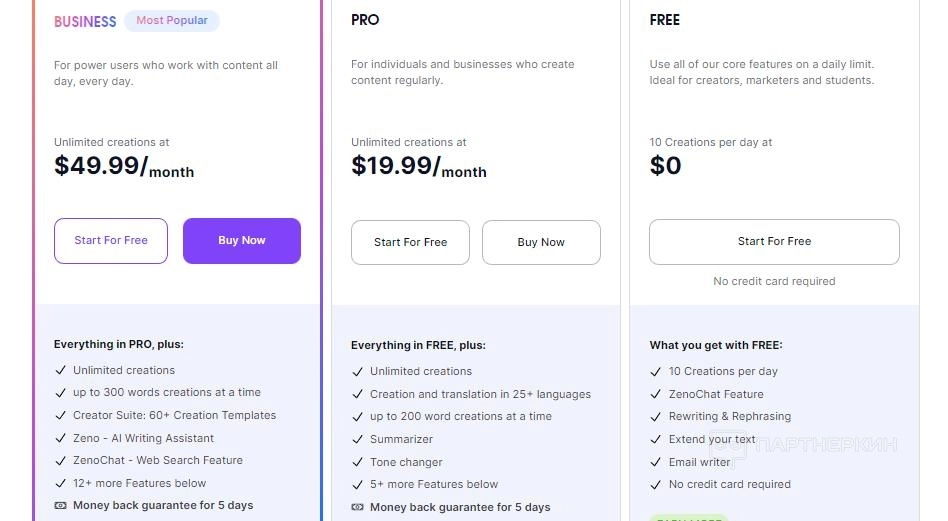Click checkmark icon next to Tone changer

pyautogui.click(x=357, y=462)
